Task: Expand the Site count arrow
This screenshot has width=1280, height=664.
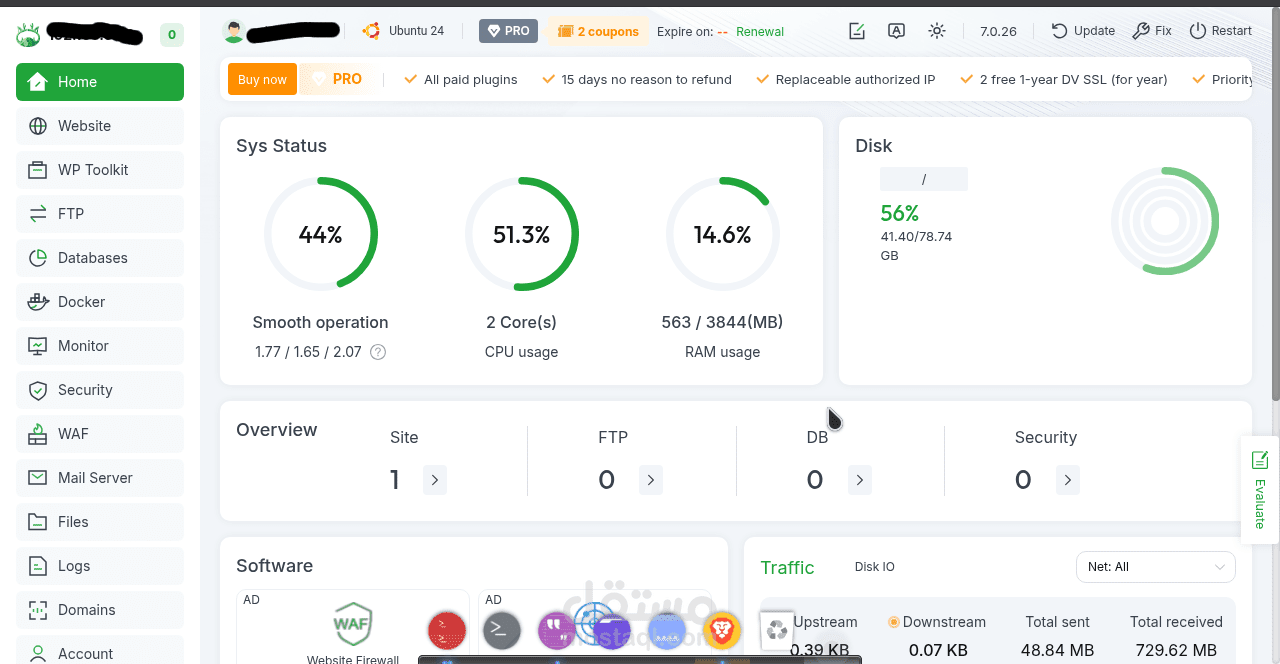Action: pyautogui.click(x=435, y=480)
